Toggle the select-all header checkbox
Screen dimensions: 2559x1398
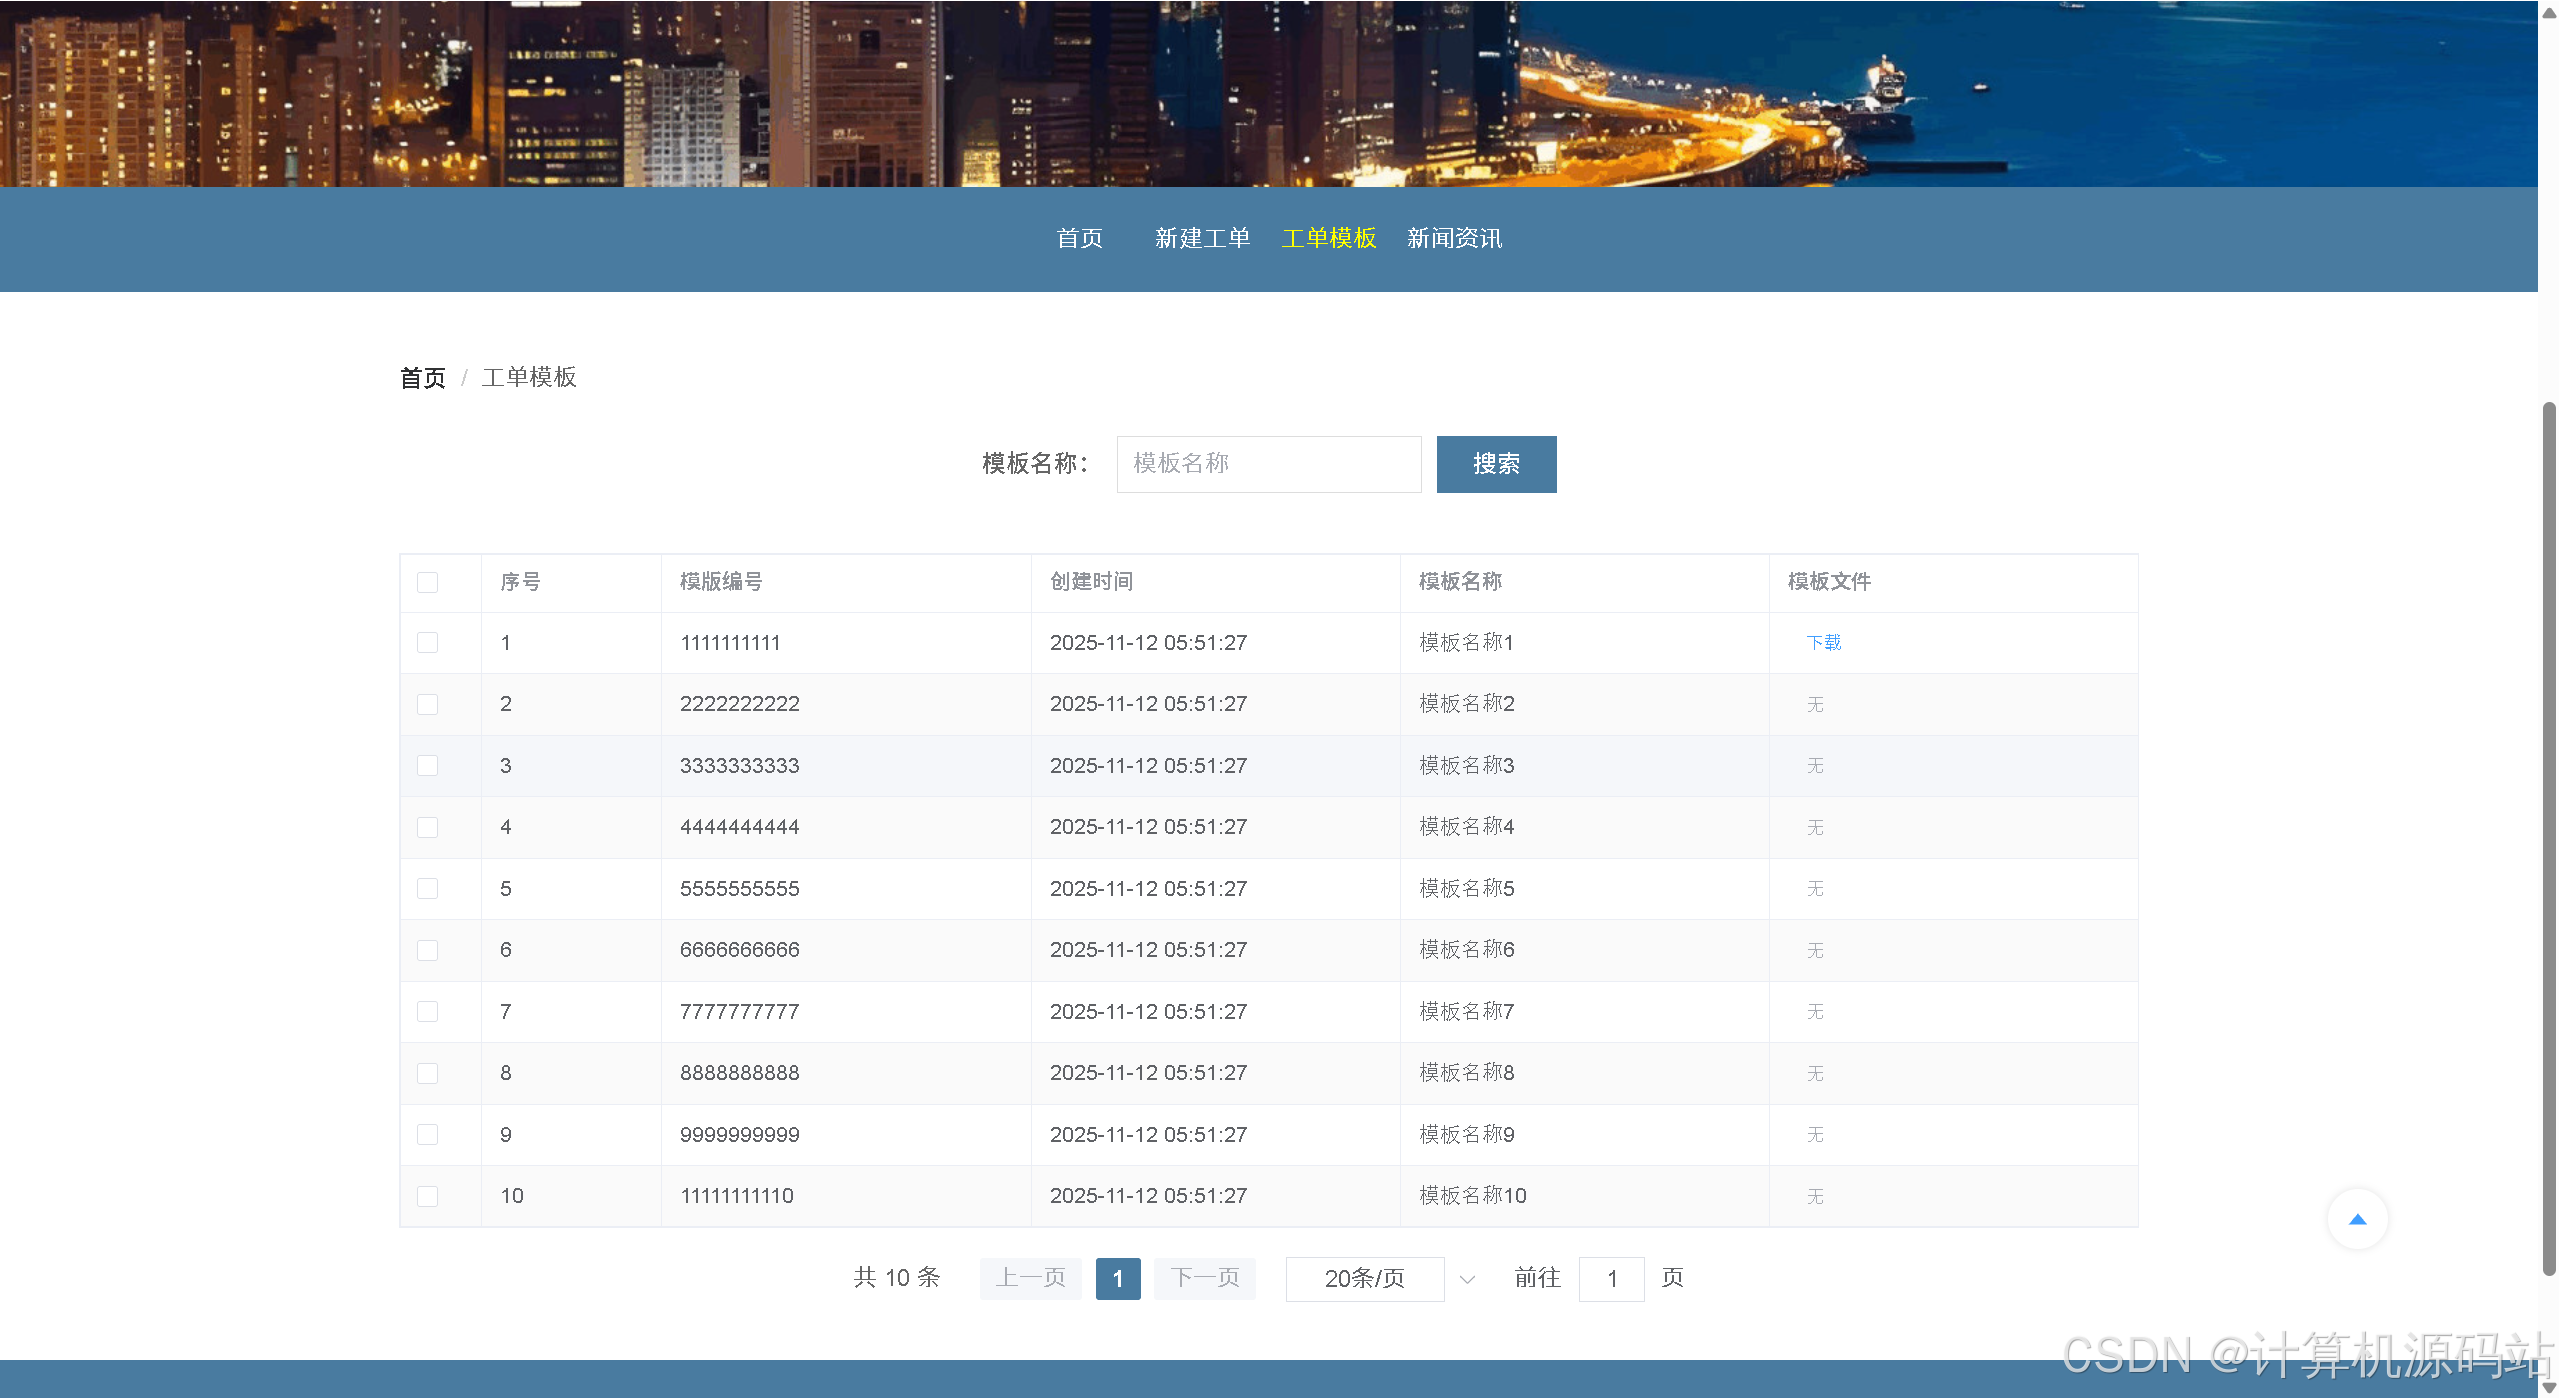(428, 582)
